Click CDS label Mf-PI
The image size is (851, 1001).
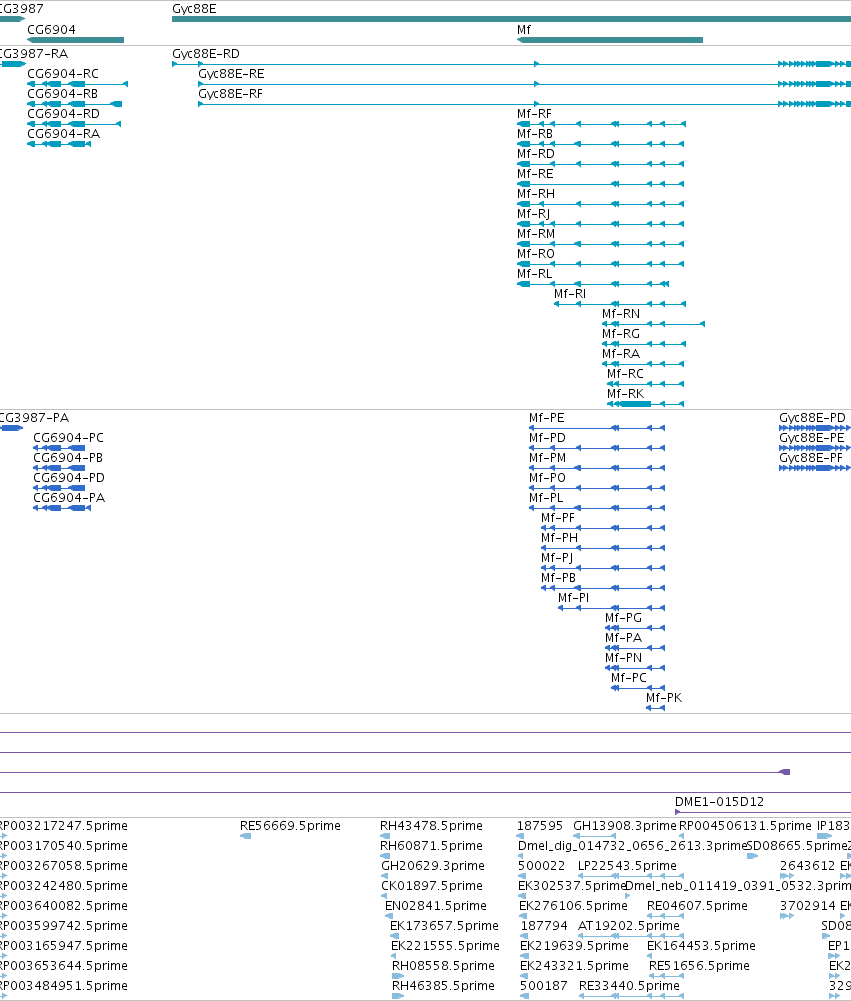coord(573,598)
